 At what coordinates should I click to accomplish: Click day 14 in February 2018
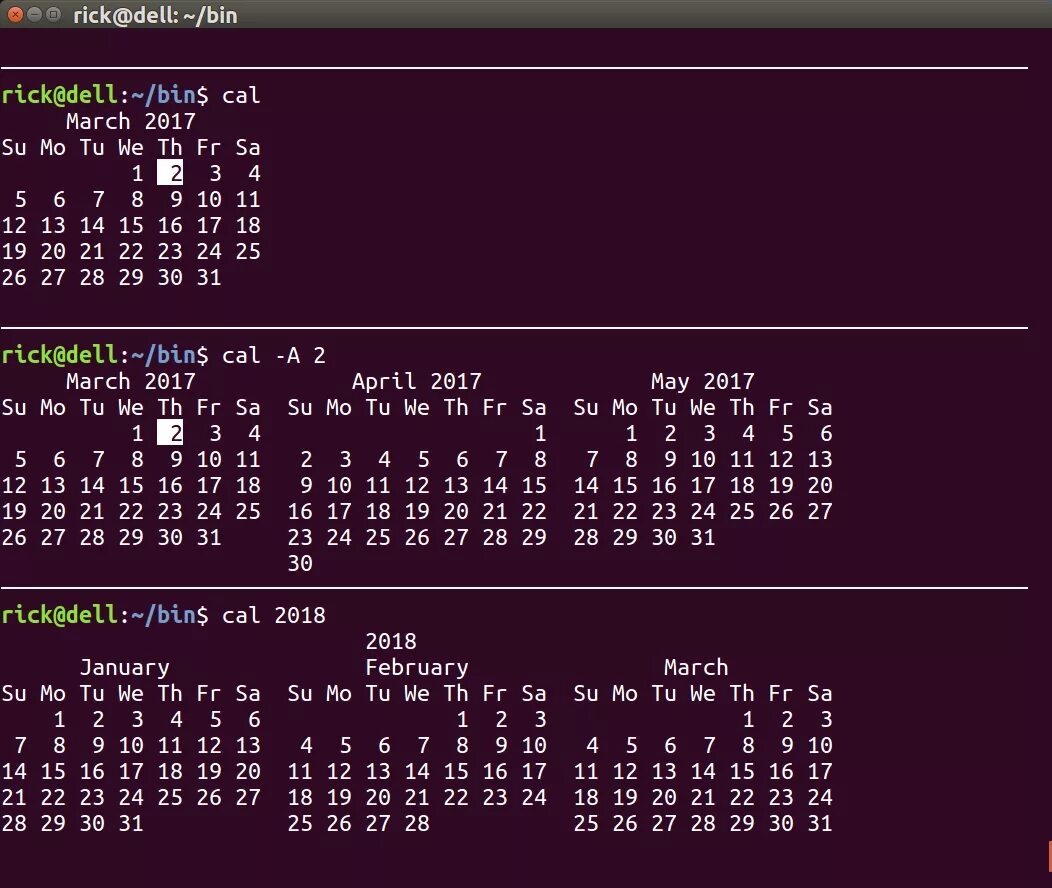click(x=417, y=771)
